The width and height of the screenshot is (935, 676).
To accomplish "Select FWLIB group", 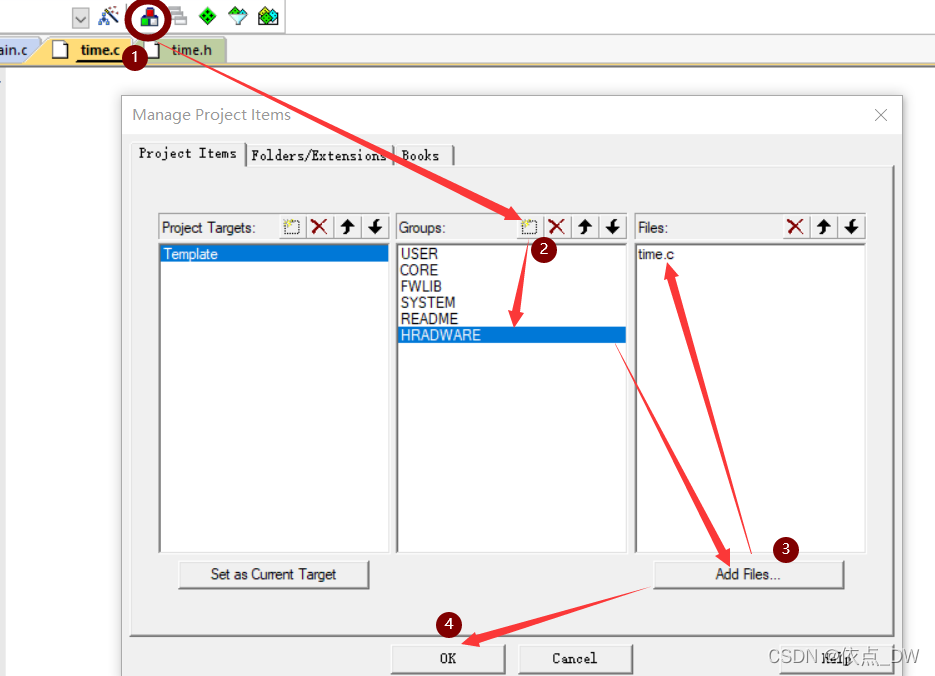I will pos(512,286).
